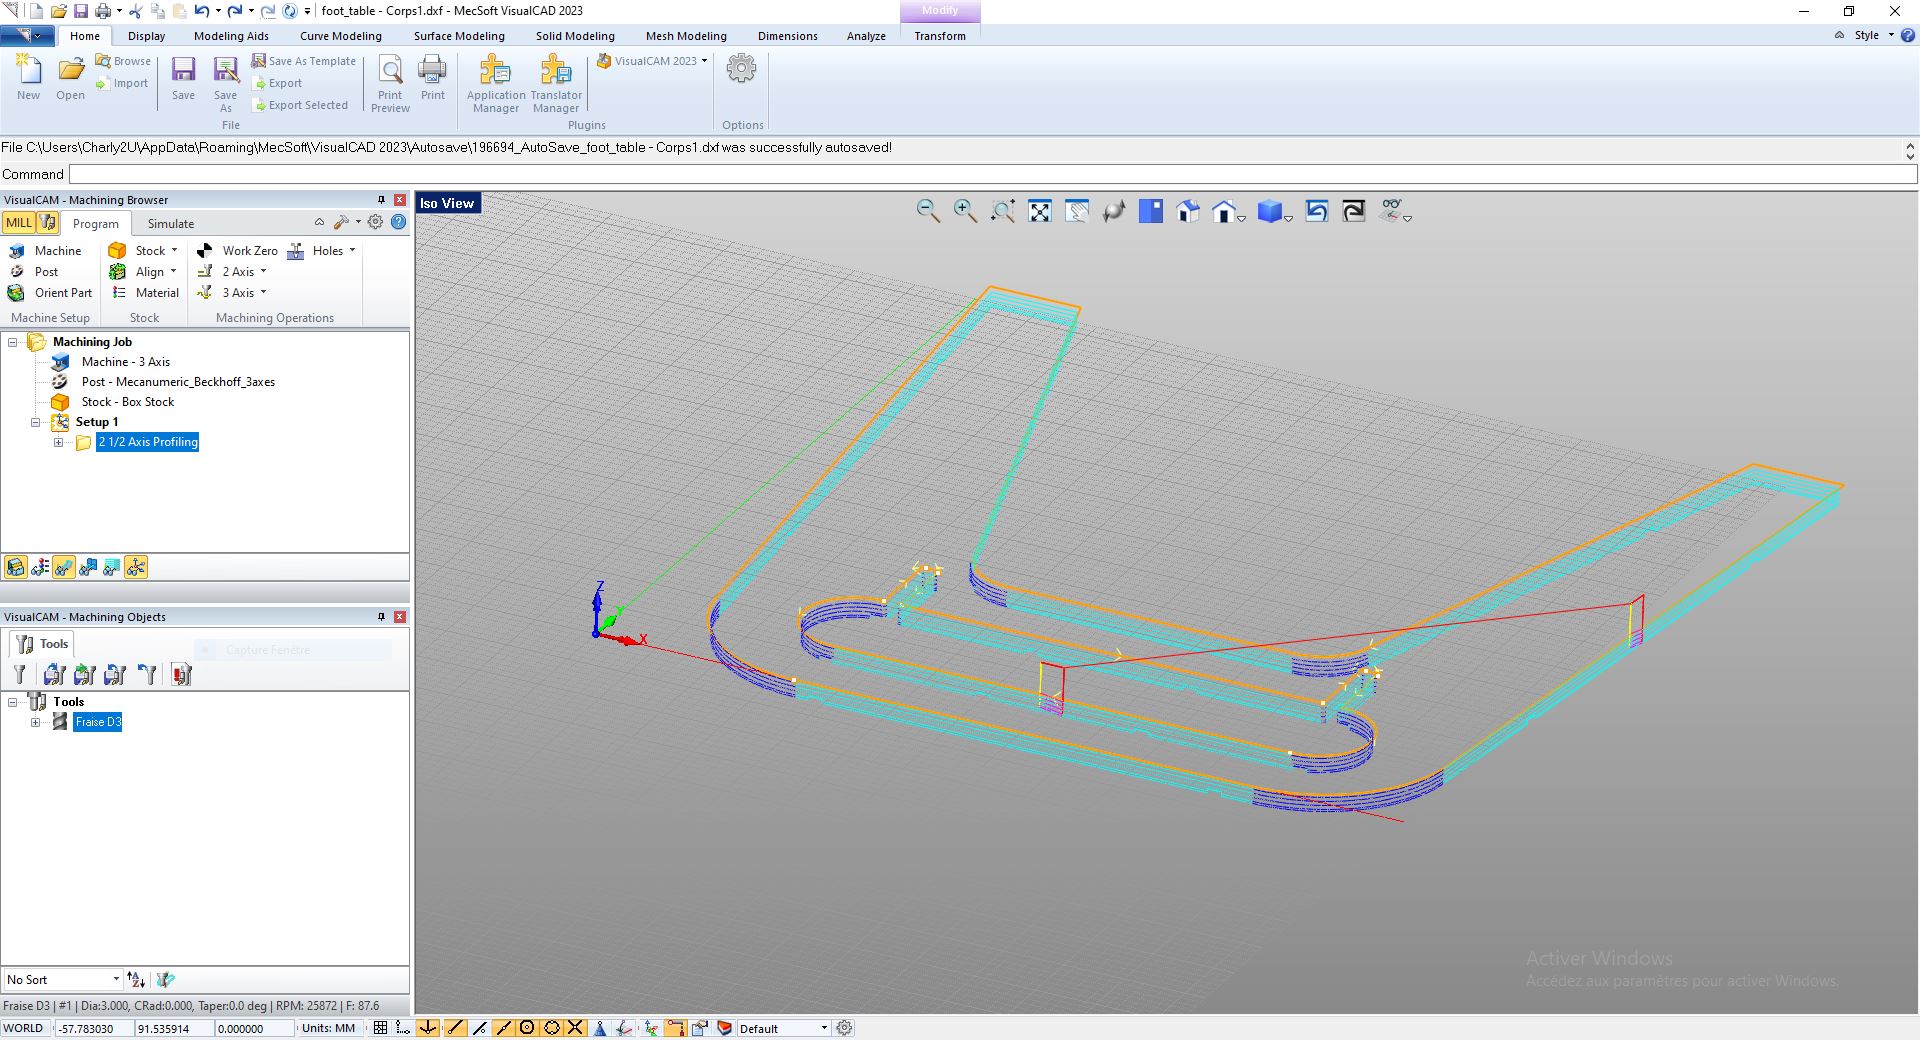Select Stock - Box Stock tree item
The image size is (1920, 1040).
coord(128,402)
